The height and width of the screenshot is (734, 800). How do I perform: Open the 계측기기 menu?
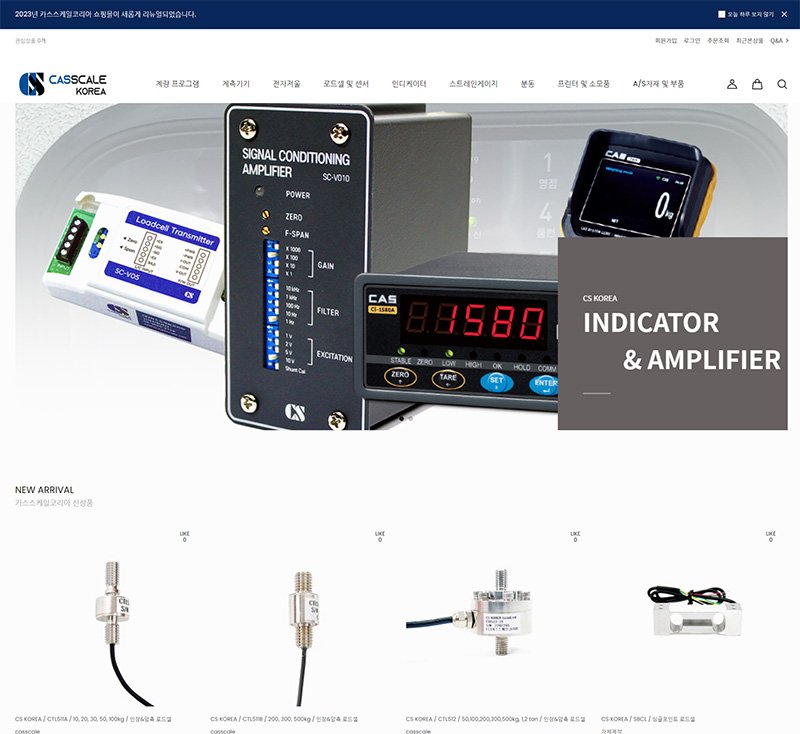236,84
